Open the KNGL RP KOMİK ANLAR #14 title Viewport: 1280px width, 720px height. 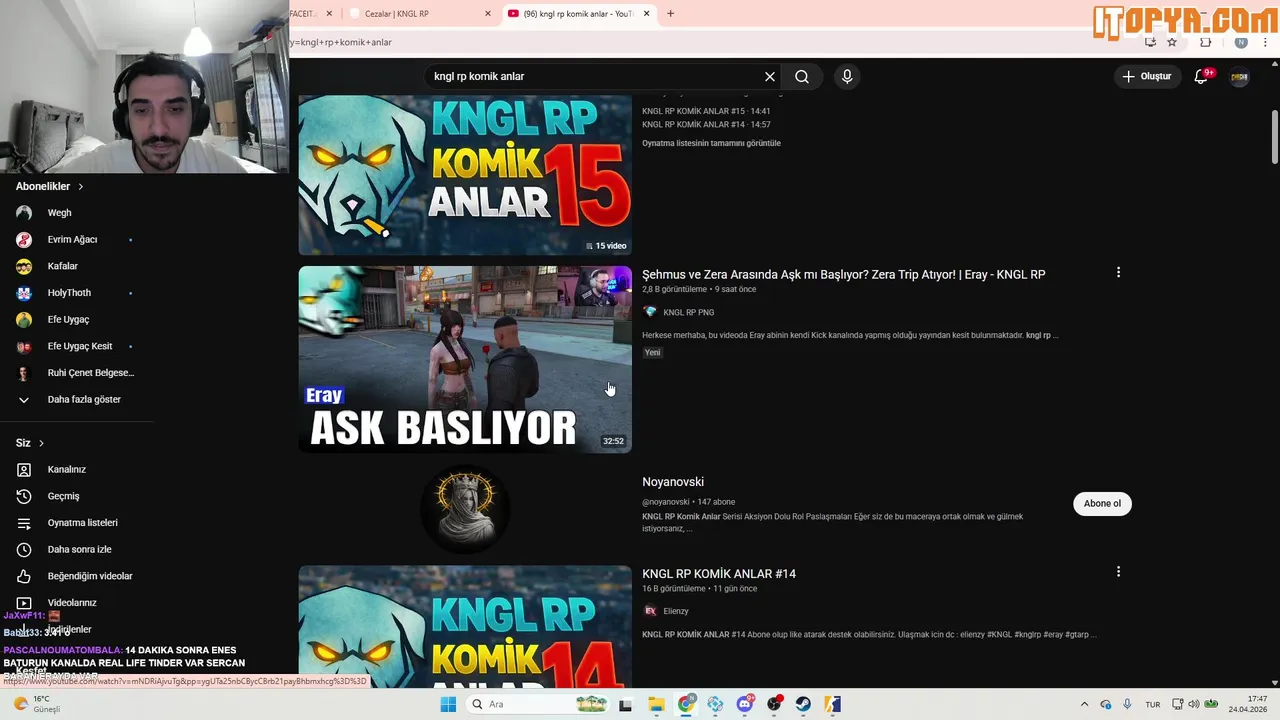coord(719,574)
